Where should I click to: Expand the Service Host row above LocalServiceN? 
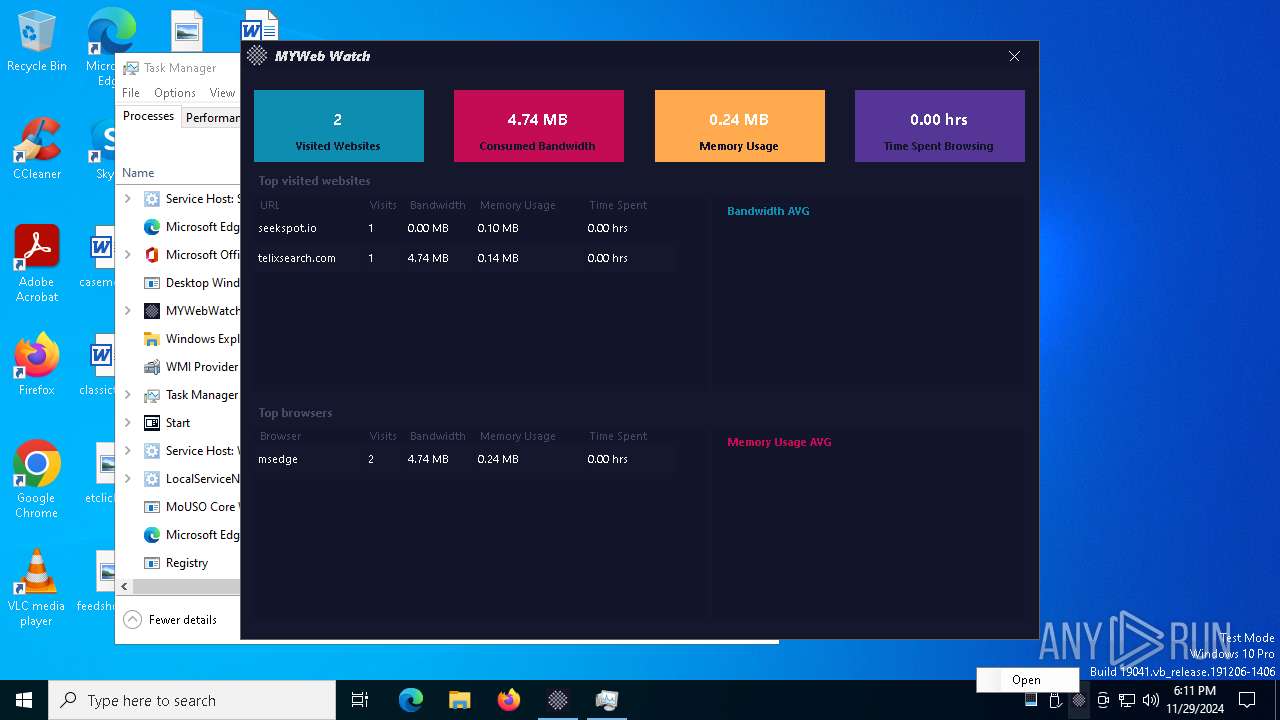(x=128, y=451)
